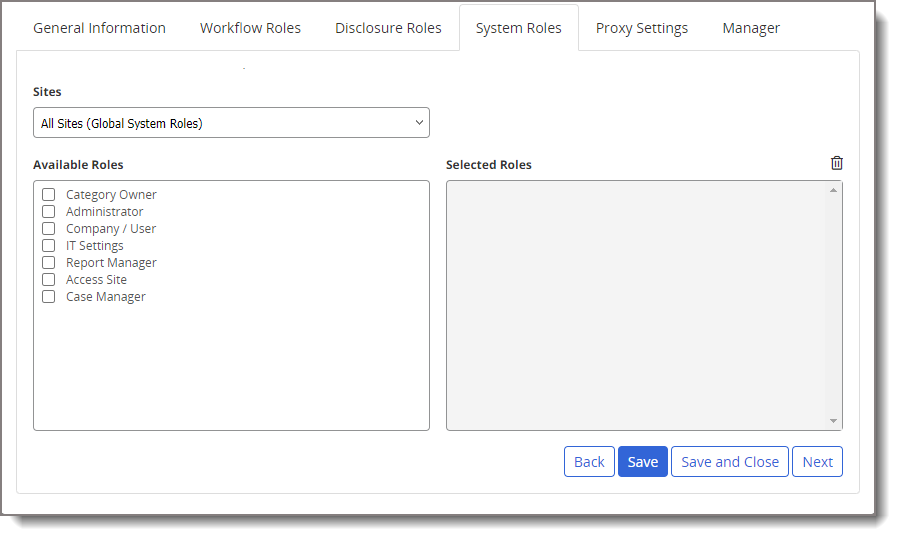Click the Save and Close button
This screenshot has width=899, height=539.
[730, 461]
